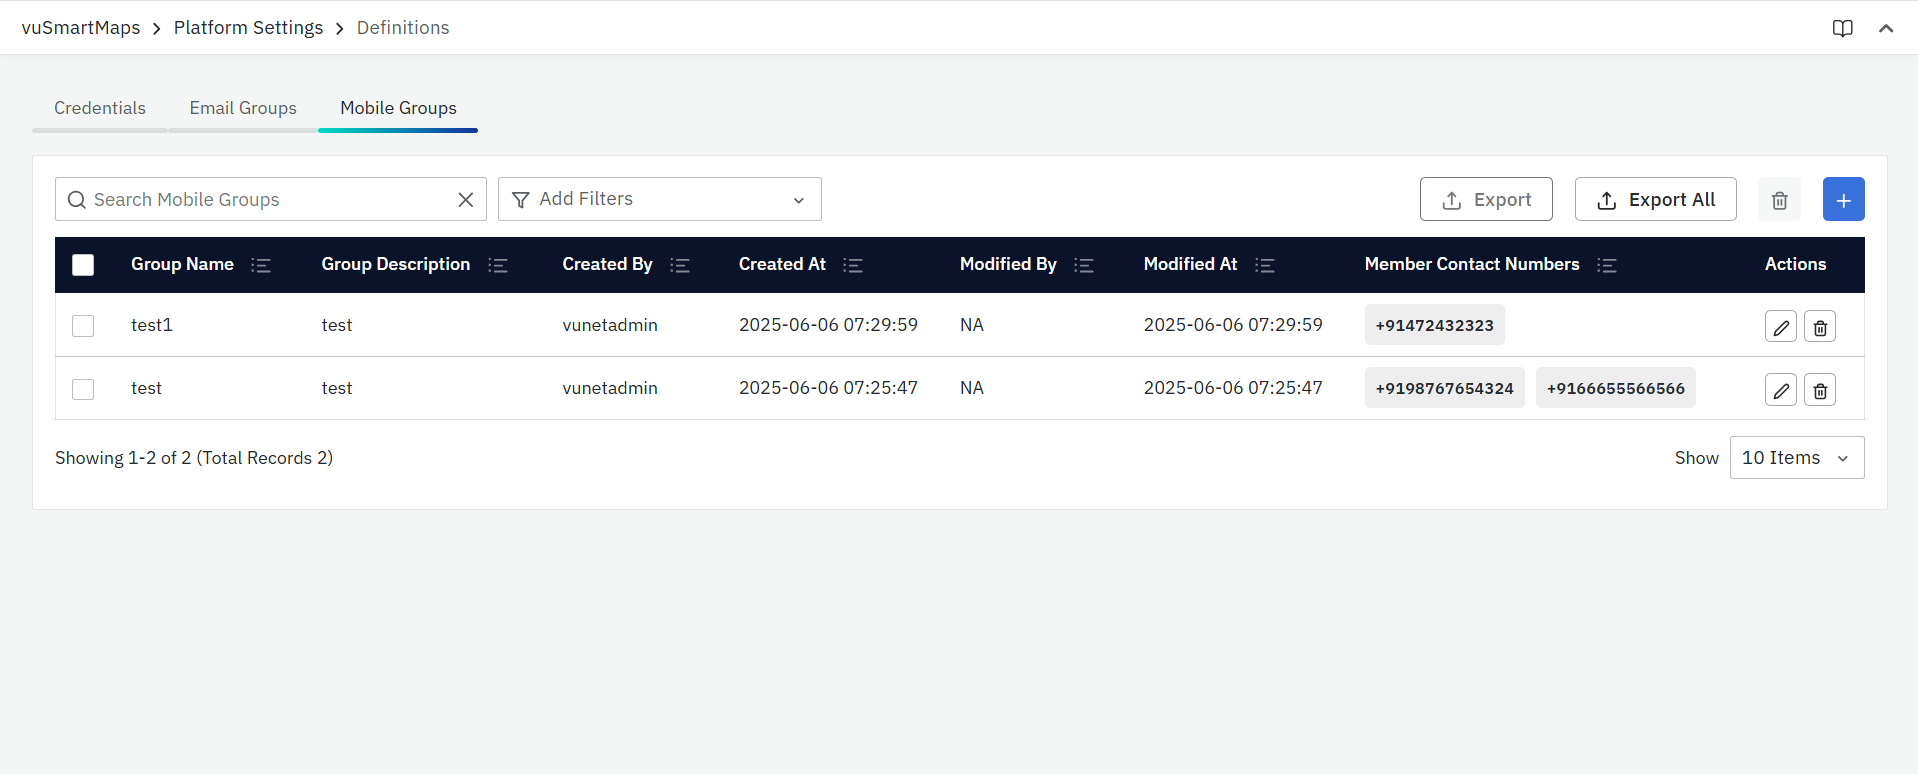The height and width of the screenshot is (774, 1918).
Task: Delete the test1 group row
Action: coord(1819,327)
